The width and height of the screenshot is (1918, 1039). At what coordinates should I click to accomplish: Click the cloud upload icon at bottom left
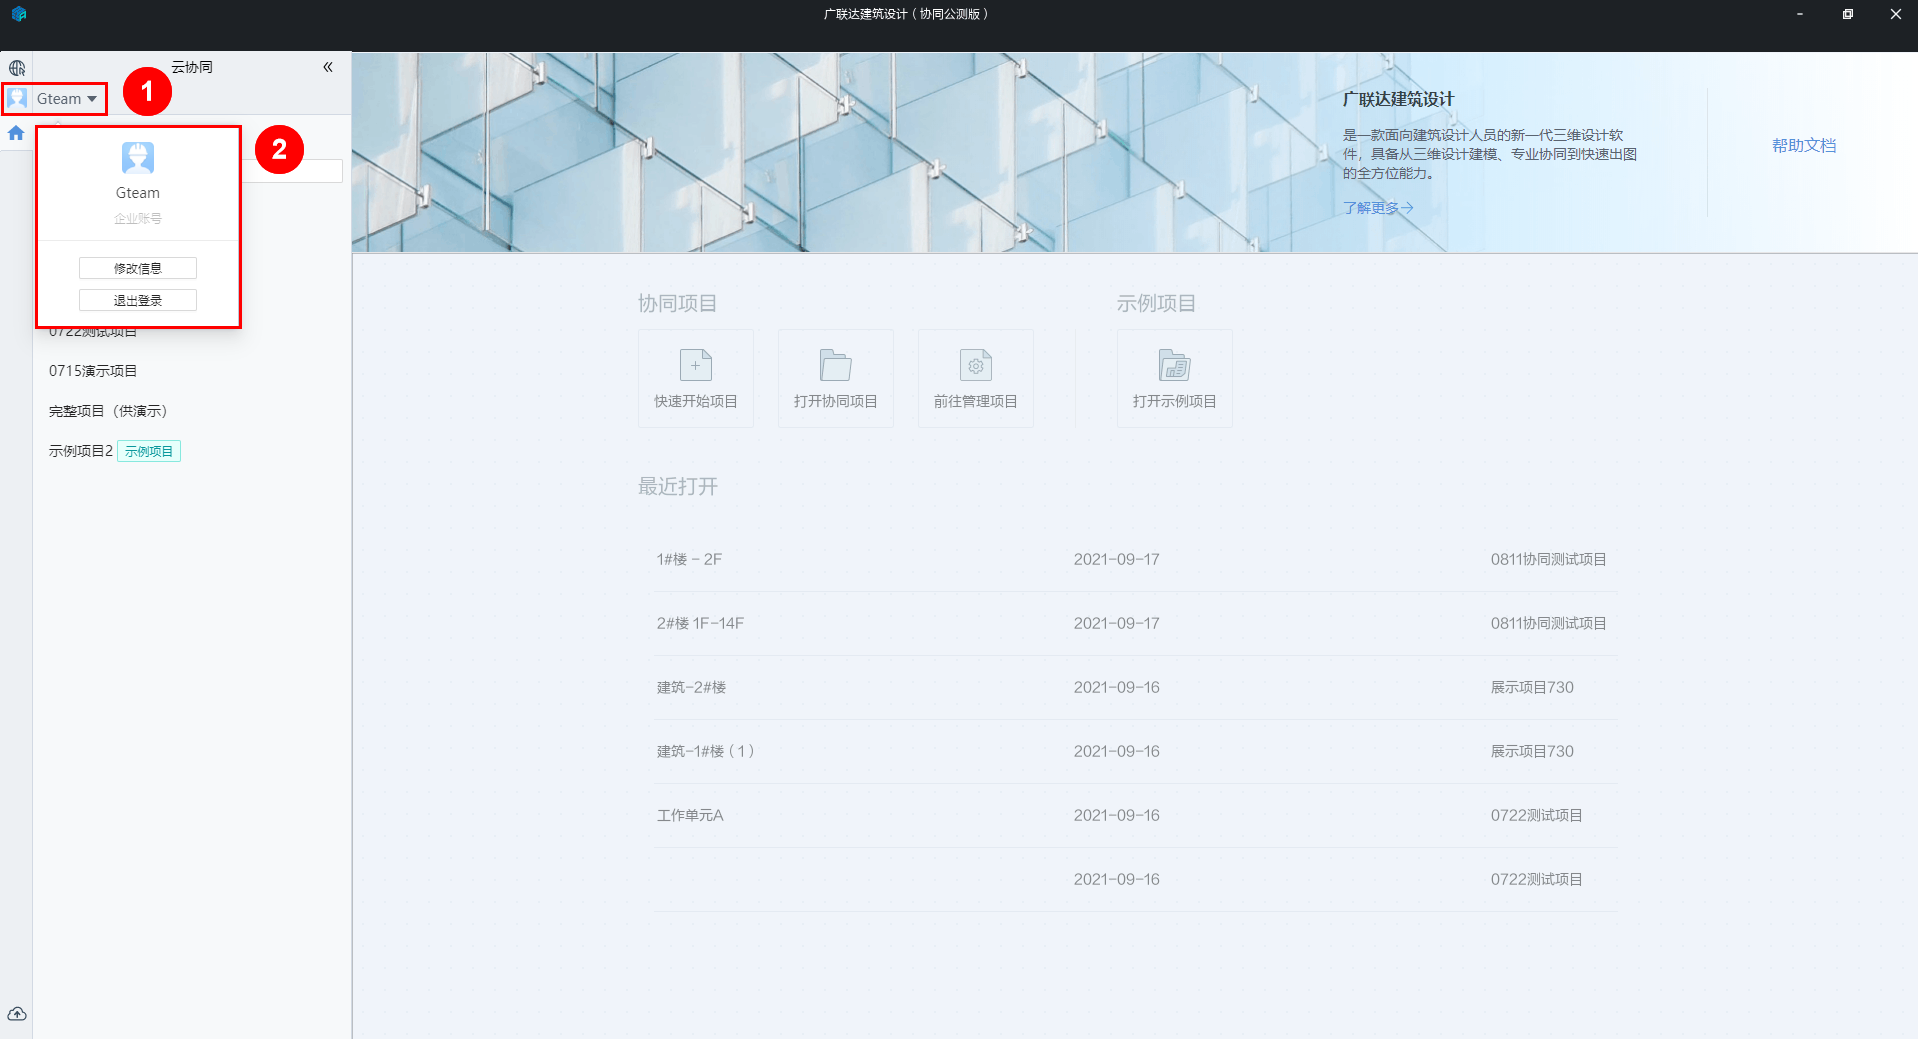(17, 1014)
